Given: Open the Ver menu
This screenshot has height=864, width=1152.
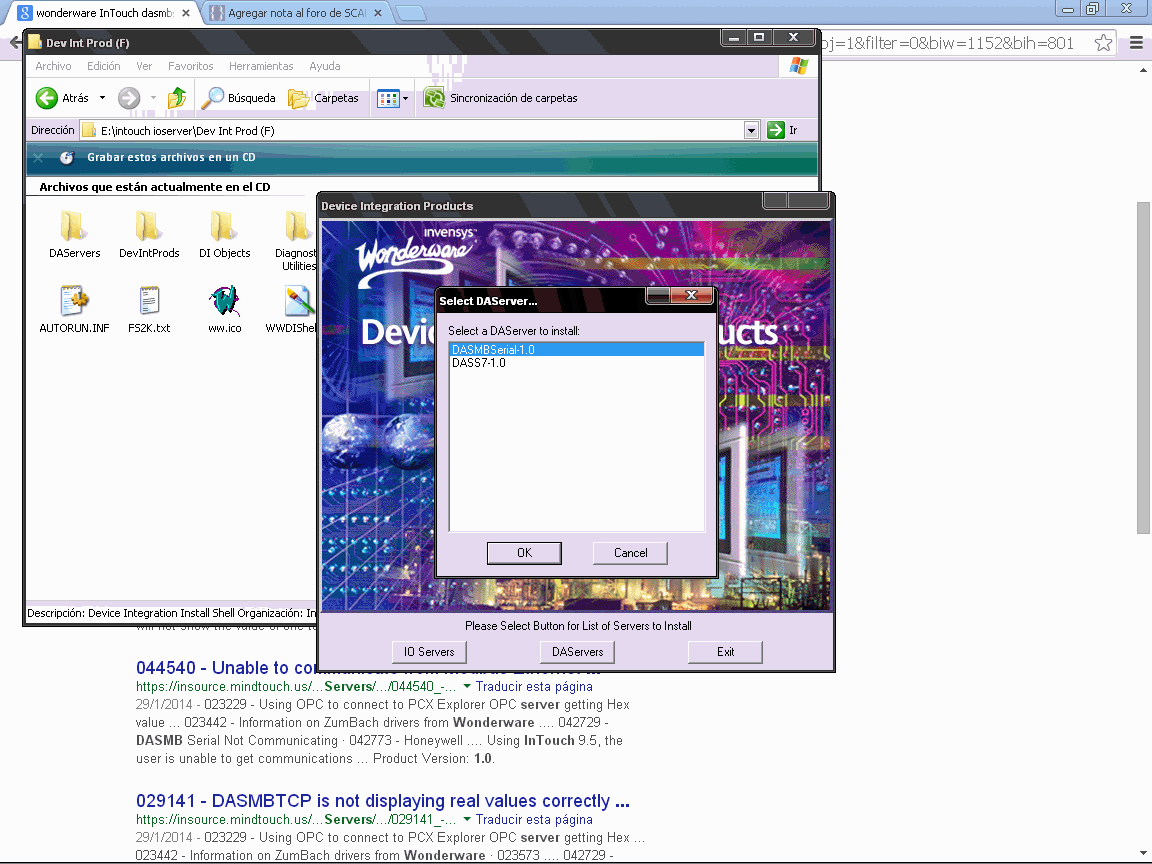Looking at the screenshot, I should click(144, 66).
